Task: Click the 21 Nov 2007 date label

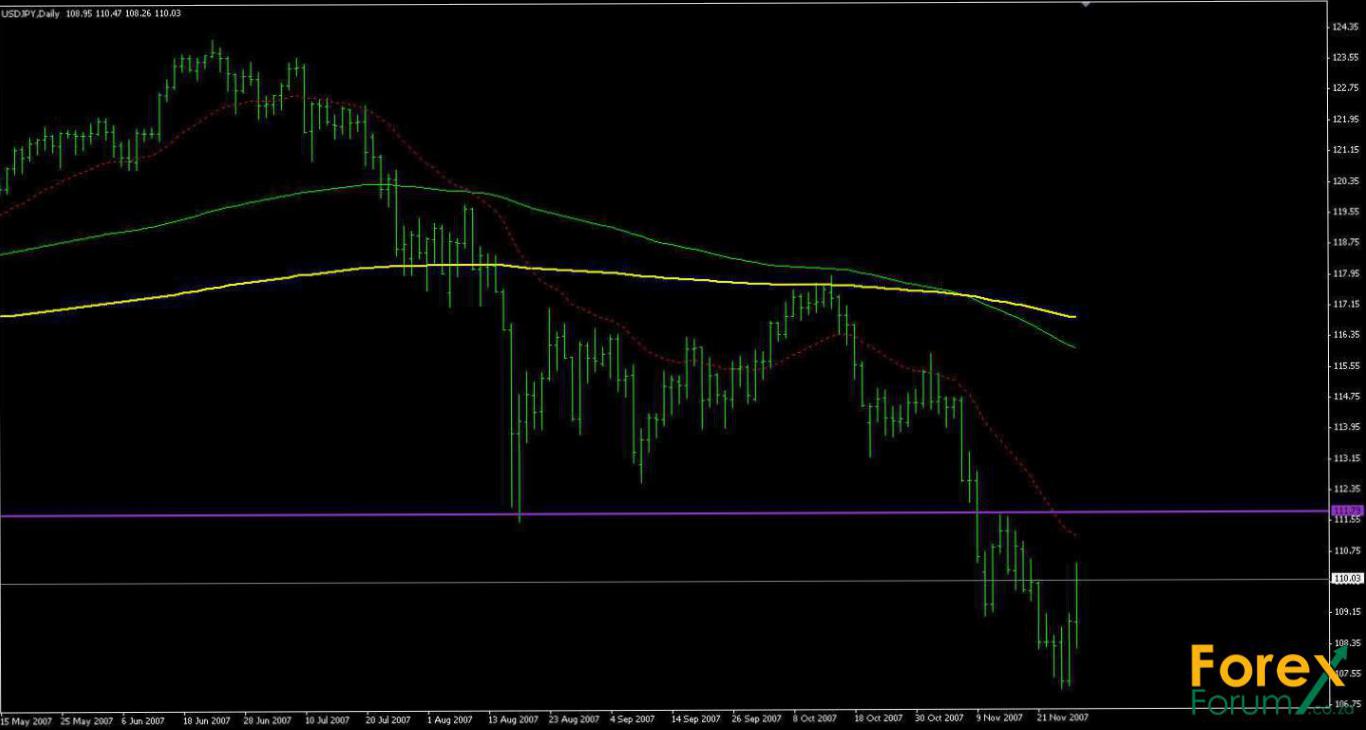Action: [x=1062, y=718]
